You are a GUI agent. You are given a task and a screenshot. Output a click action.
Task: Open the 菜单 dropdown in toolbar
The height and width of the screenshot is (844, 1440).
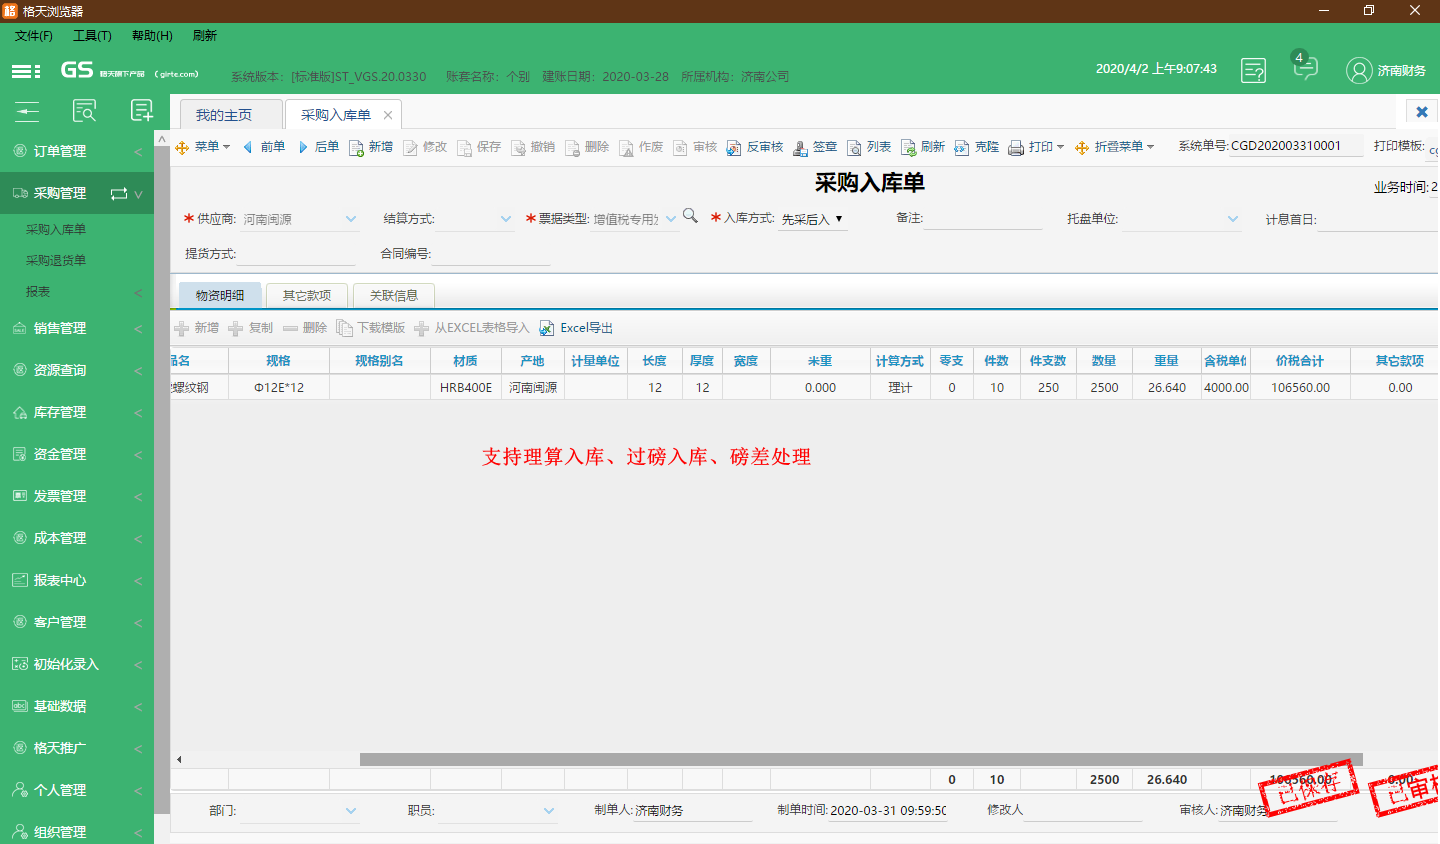(203, 147)
